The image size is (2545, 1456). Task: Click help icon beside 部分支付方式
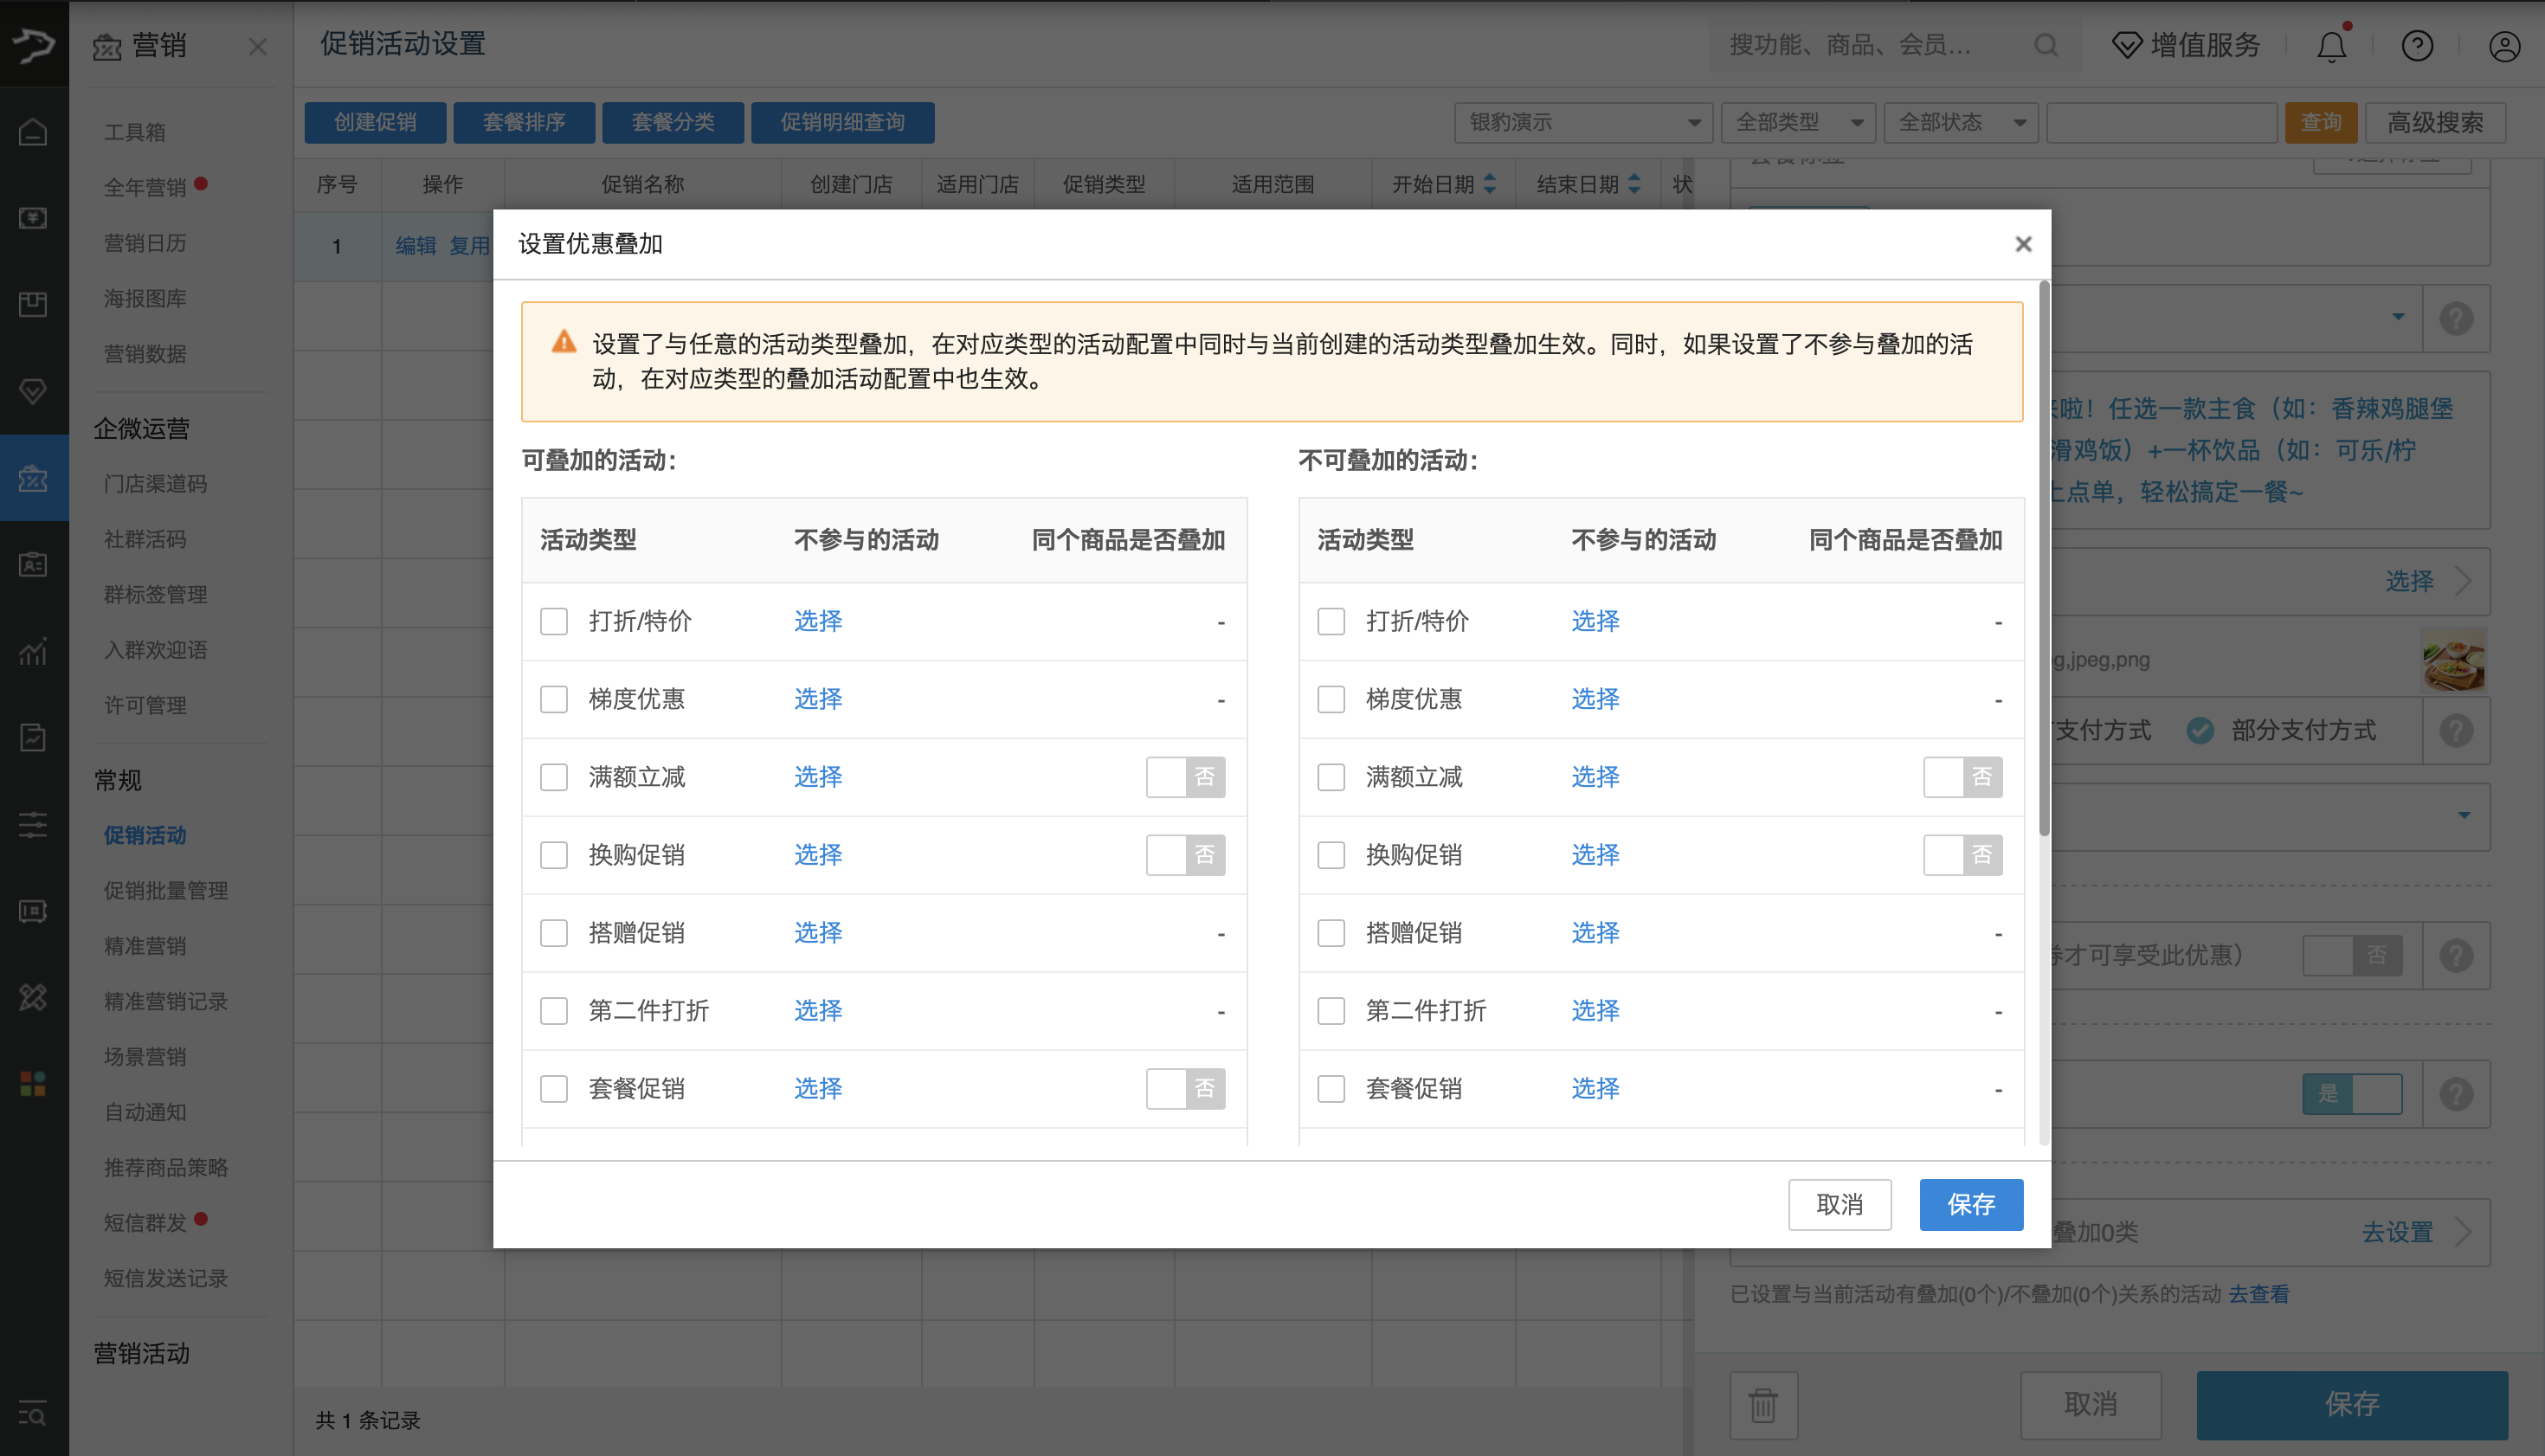click(x=2456, y=730)
